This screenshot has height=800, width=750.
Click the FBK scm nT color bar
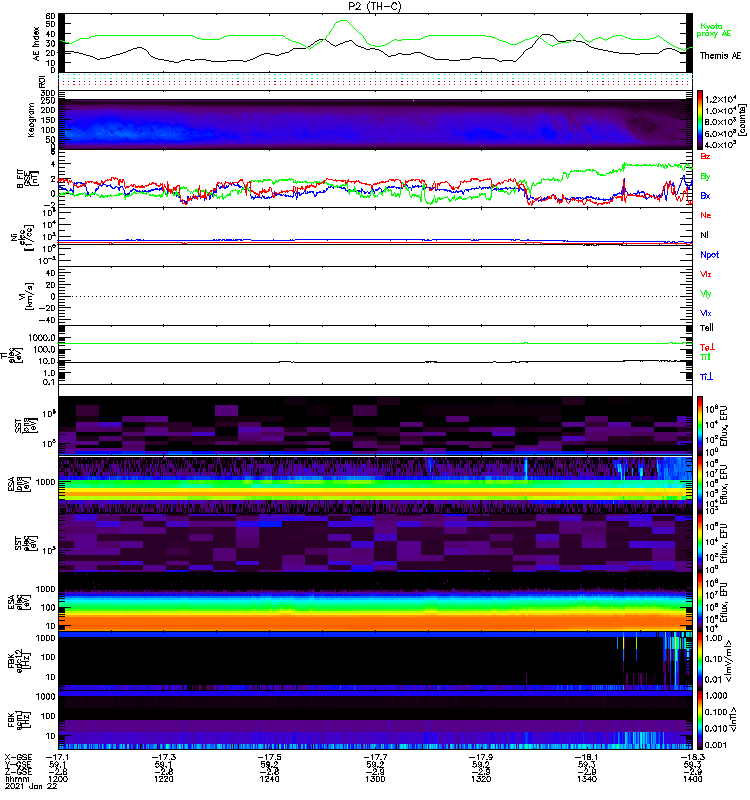coord(700,720)
